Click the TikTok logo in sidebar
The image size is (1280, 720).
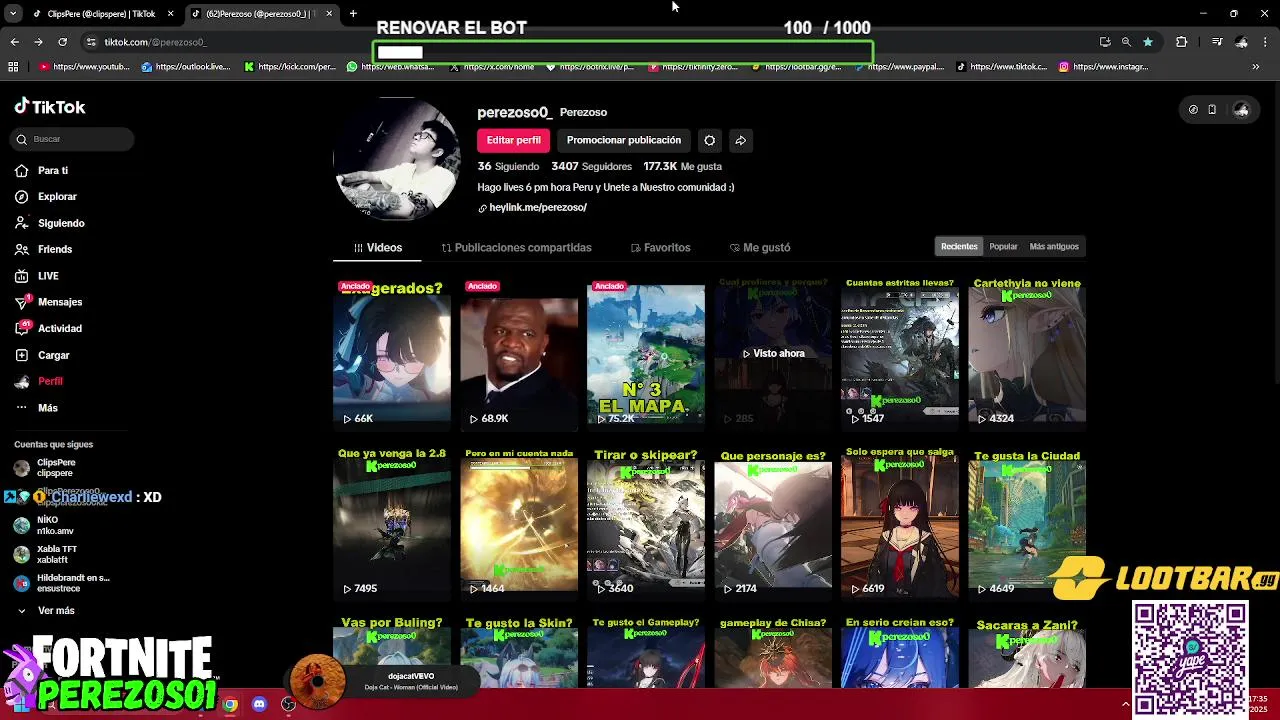coord(50,107)
